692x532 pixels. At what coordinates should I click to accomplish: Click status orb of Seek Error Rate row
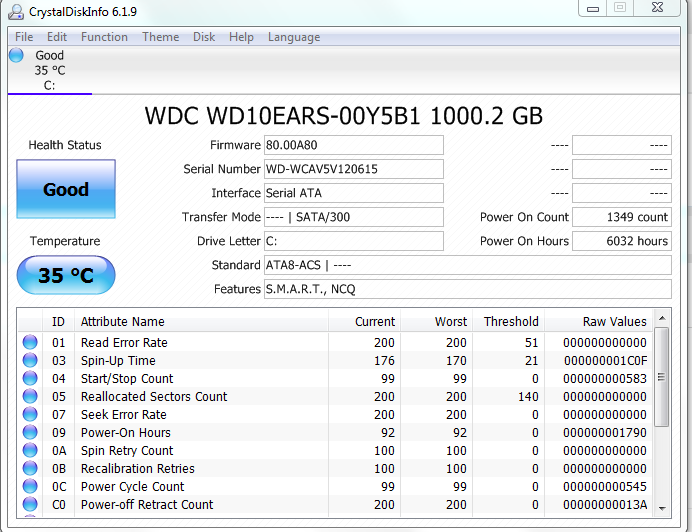click(x=30, y=414)
